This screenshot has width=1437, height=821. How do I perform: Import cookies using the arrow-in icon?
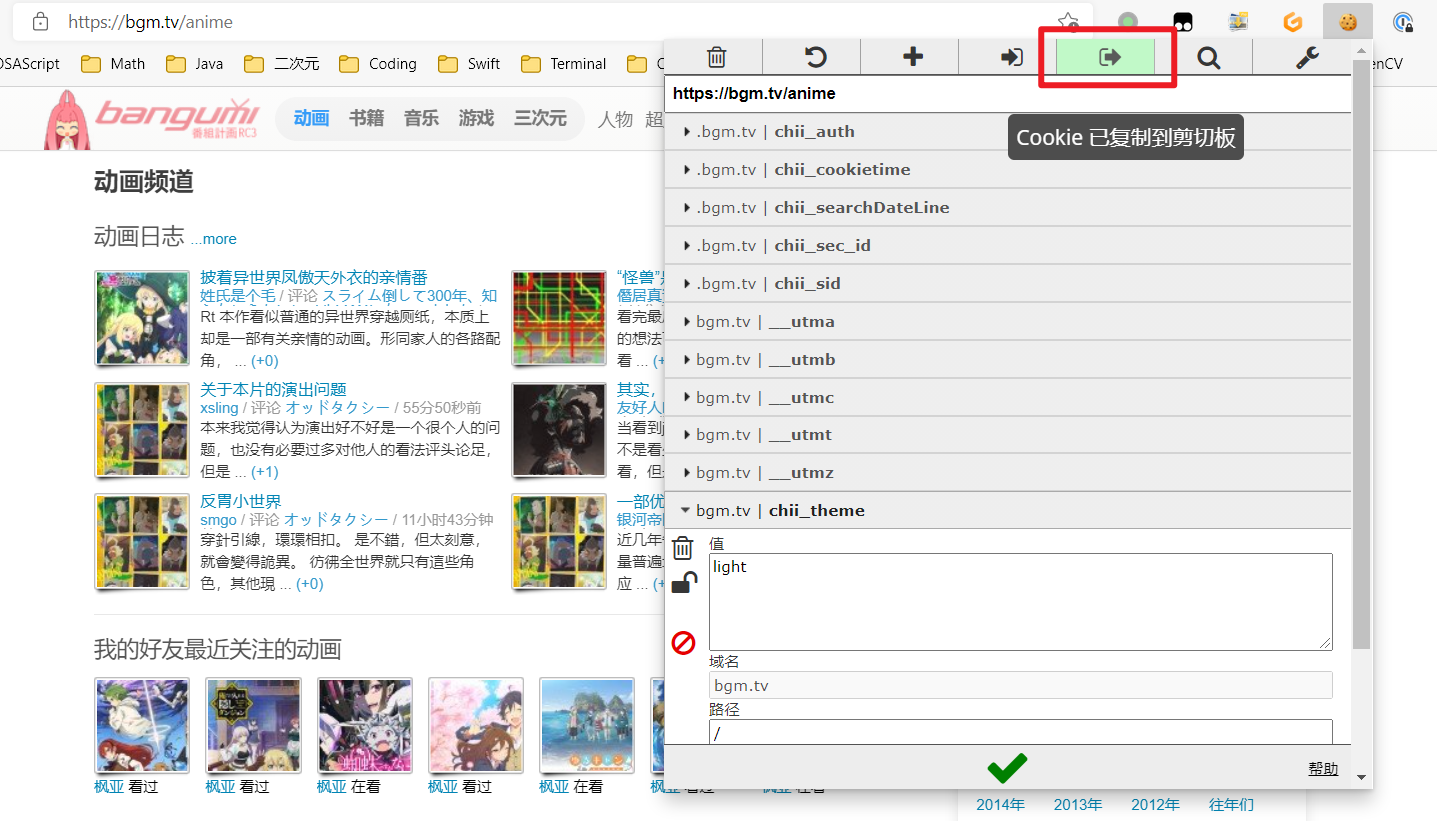[1010, 57]
